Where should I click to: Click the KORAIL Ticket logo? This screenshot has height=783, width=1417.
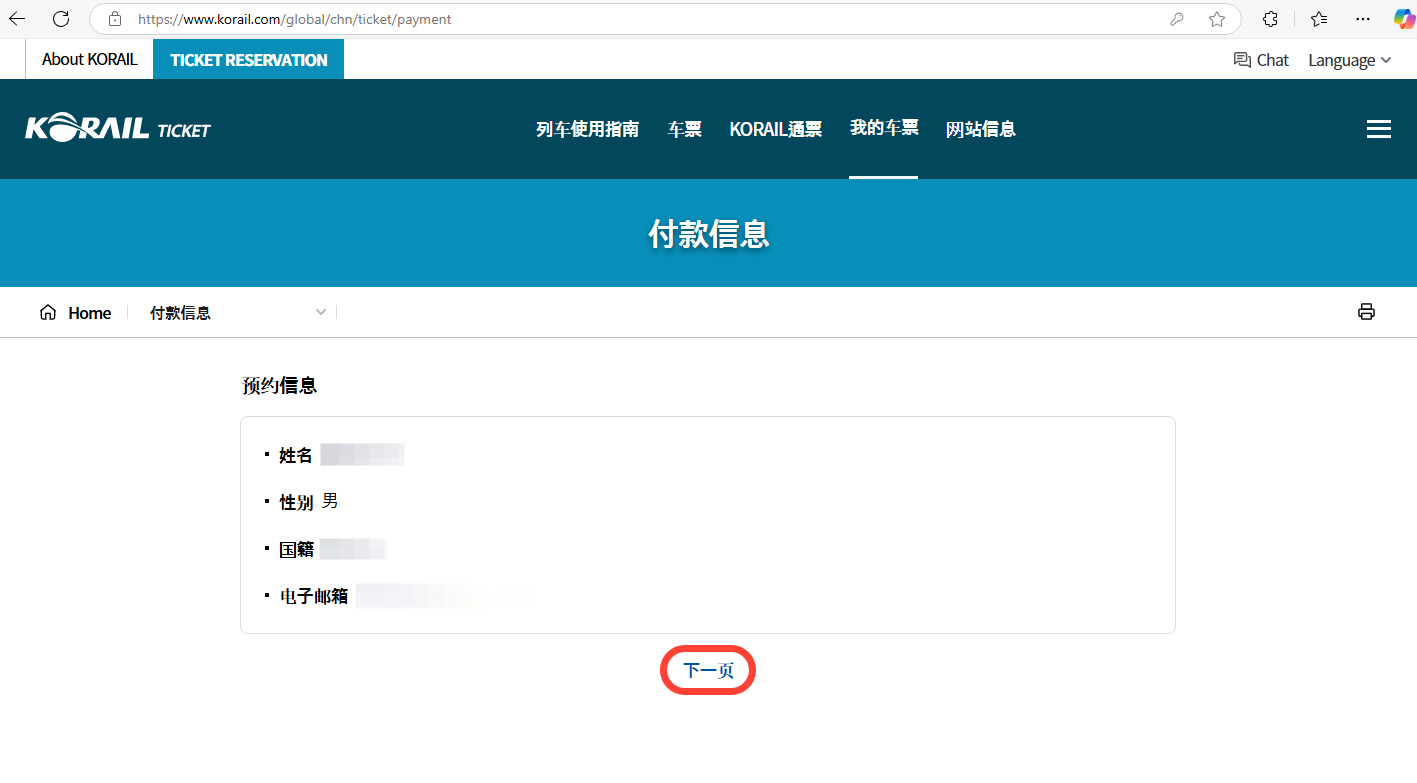click(118, 129)
